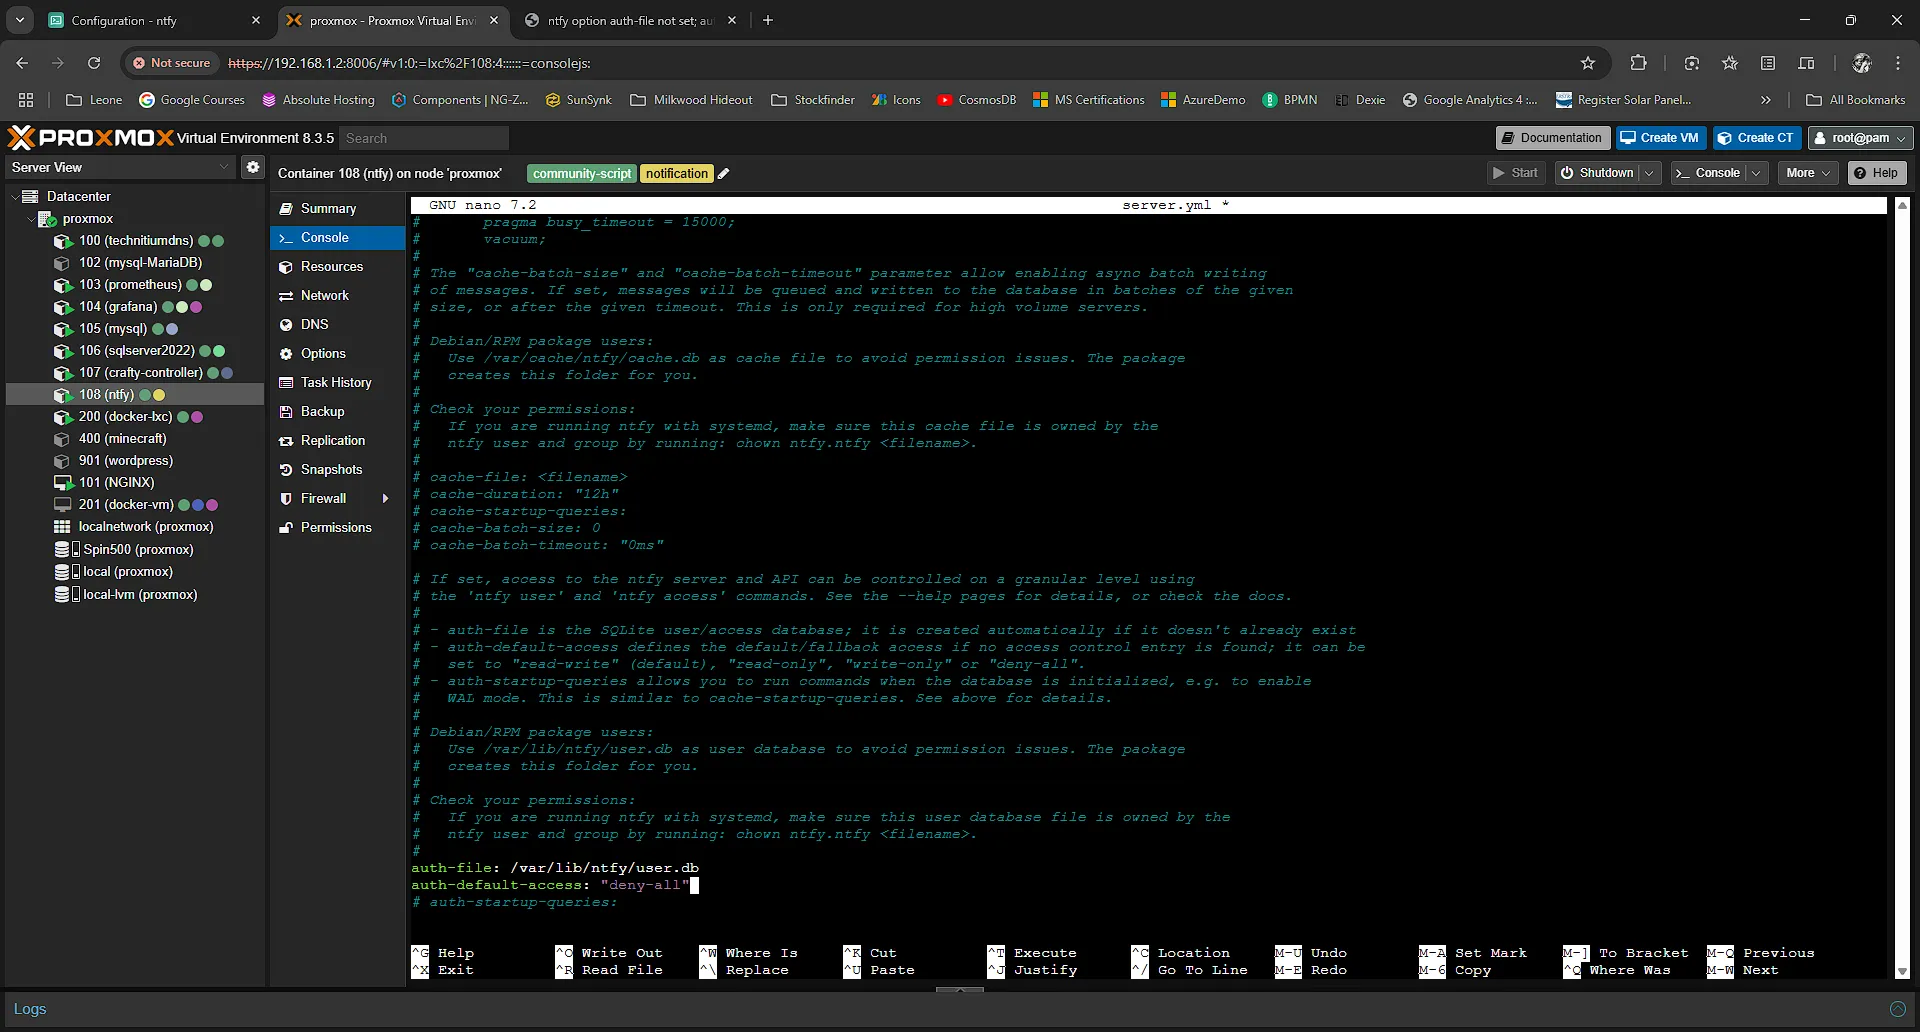Image resolution: width=1920 pixels, height=1032 pixels.
Task: Open the Console dropdown arrow
Action: click(1756, 173)
